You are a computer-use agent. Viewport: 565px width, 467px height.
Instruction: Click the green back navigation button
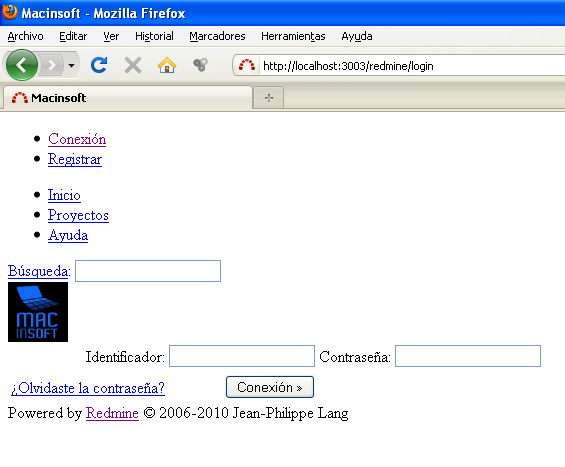click(x=22, y=65)
